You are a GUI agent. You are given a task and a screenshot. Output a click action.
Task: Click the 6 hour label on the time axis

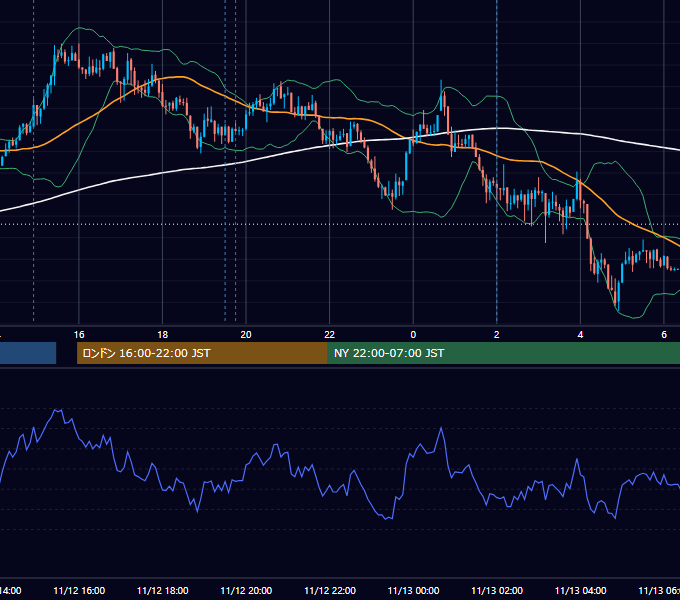[x=664, y=335]
